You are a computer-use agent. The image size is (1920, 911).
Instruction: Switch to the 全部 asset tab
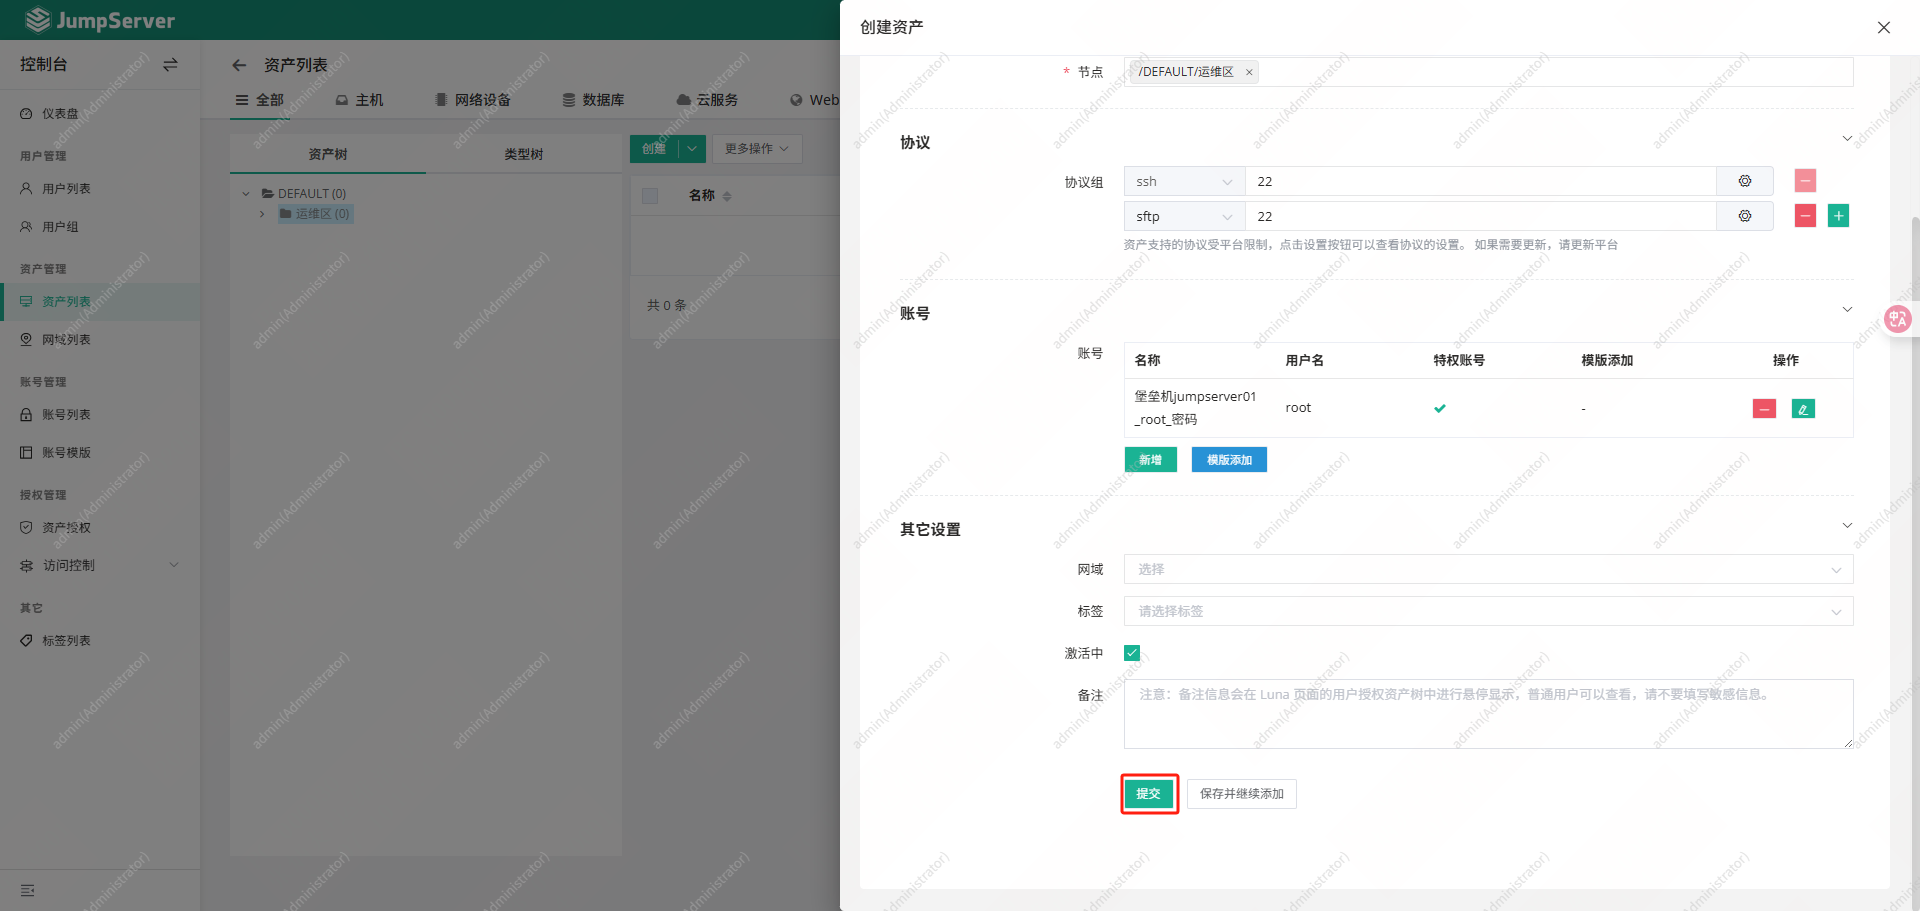(260, 100)
